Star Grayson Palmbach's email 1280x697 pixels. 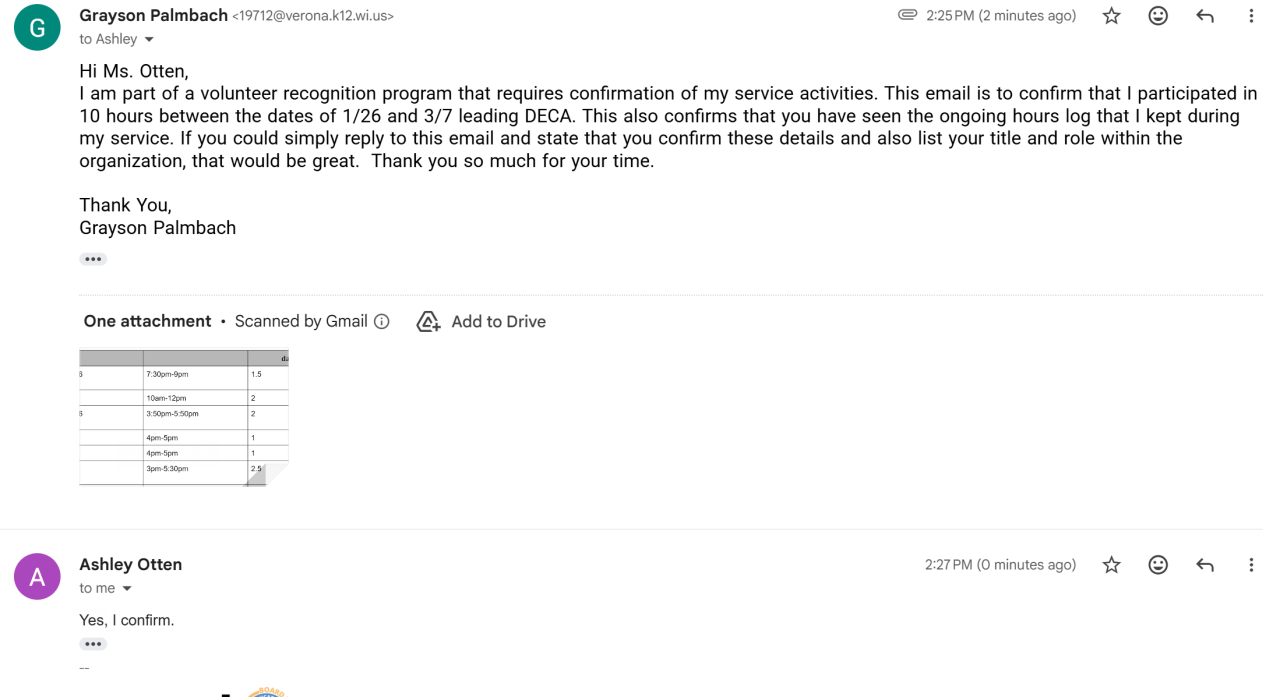pos(1111,16)
